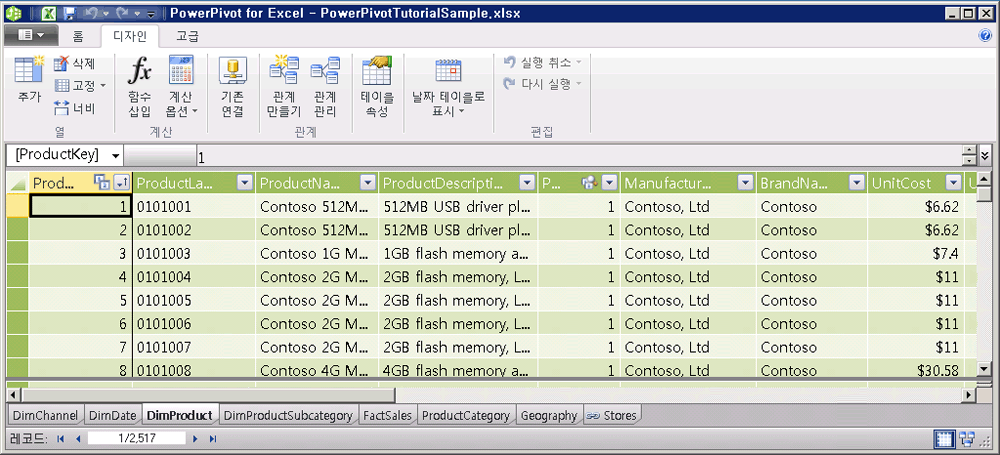The image size is (1000, 455).
Task: Click the record position field 1/2,517
Action: pos(137,438)
